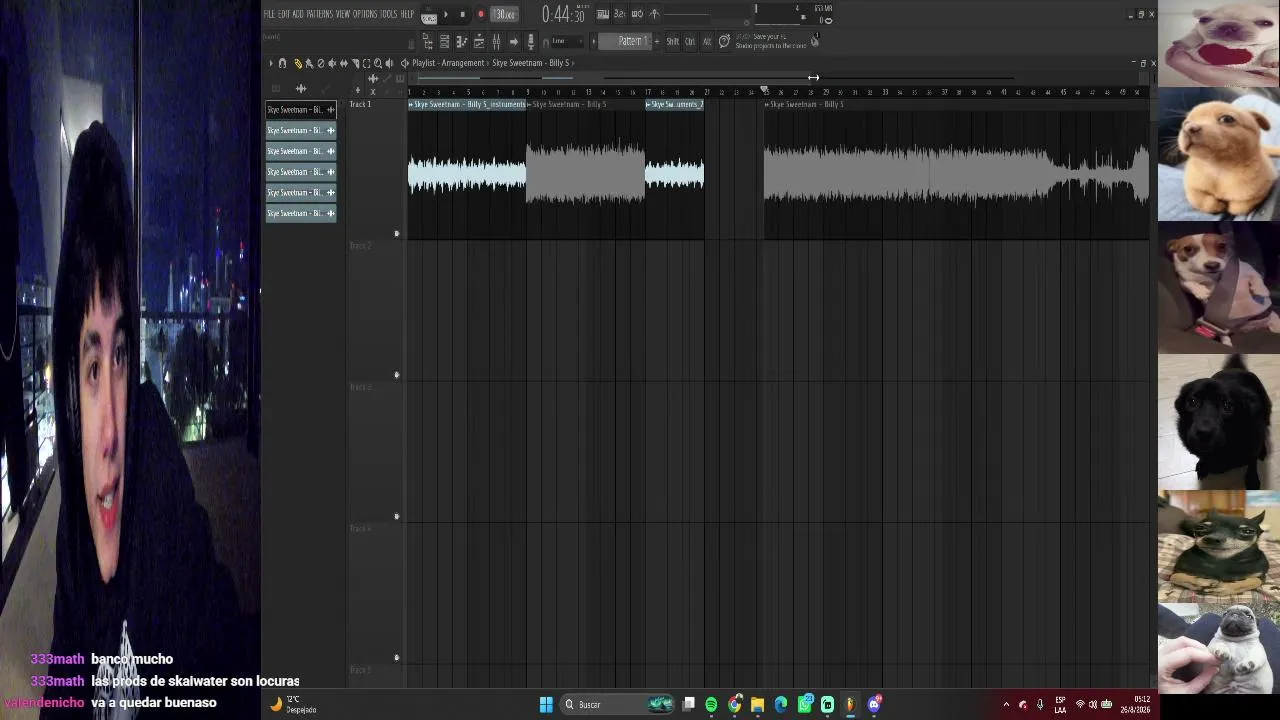This screenshot has height=720, width=1280.
Task: Click the Play button in transport
Action: 446,14
